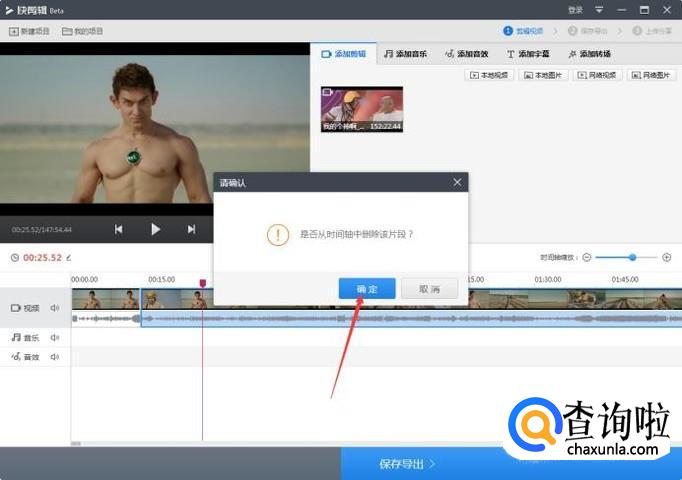Mute the 音效 track speaker icon
Screen dimensions: 682x480
pos(55,357)
